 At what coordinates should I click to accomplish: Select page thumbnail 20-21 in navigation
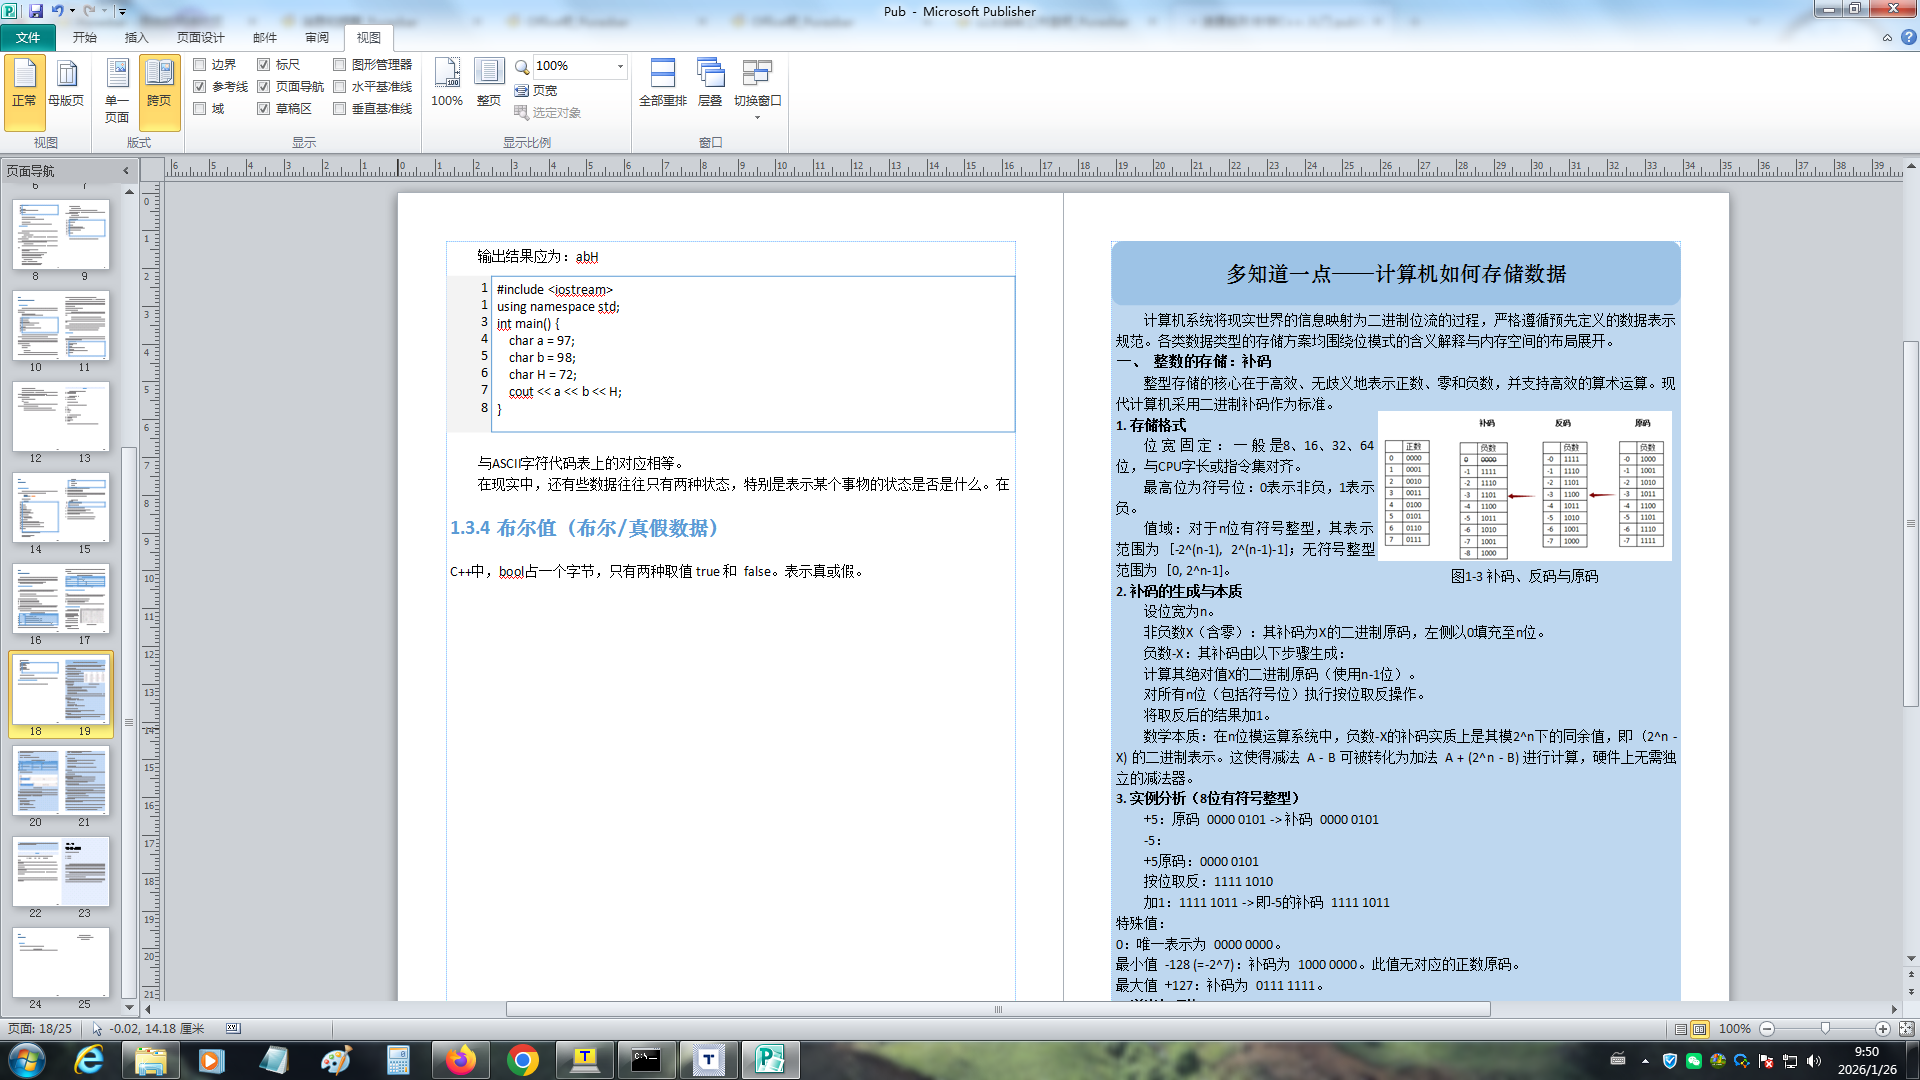tap(61, 782)
